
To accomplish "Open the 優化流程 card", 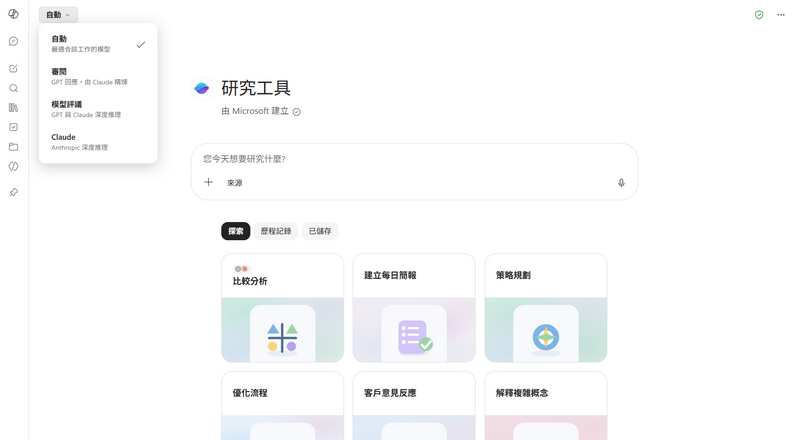I will pyautogui.click(x=283, y=406).
